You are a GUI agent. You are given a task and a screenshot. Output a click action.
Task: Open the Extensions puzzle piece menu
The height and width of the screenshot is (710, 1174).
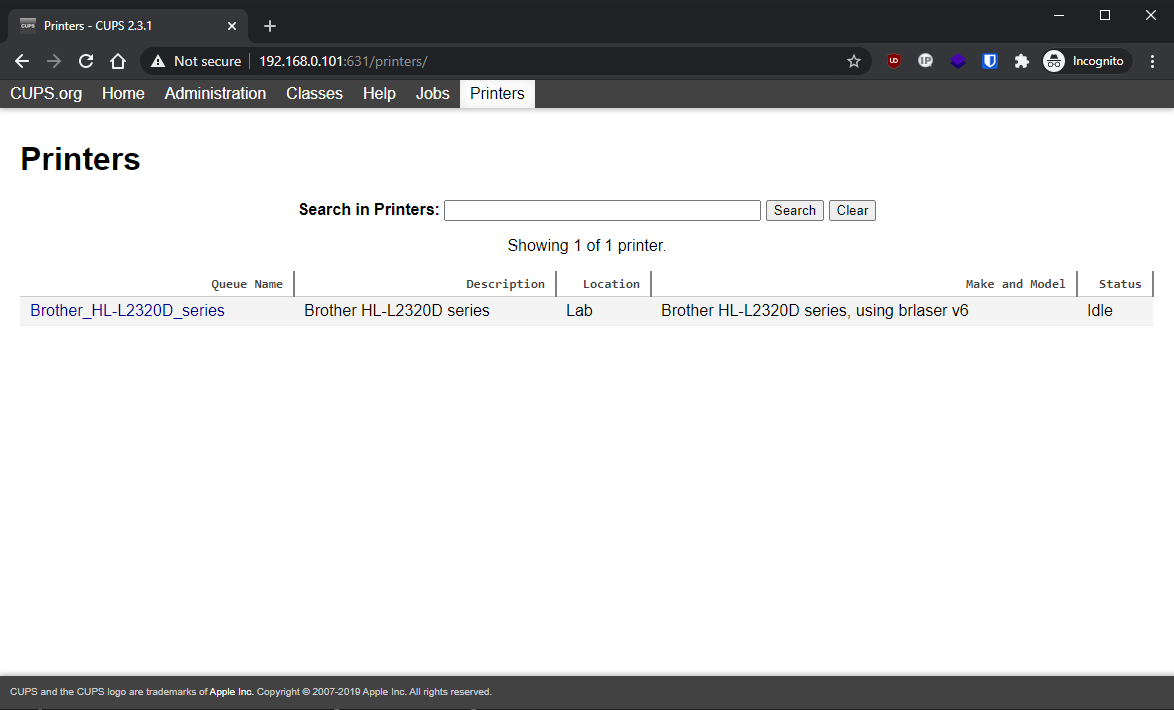[x=1021, y=61]
